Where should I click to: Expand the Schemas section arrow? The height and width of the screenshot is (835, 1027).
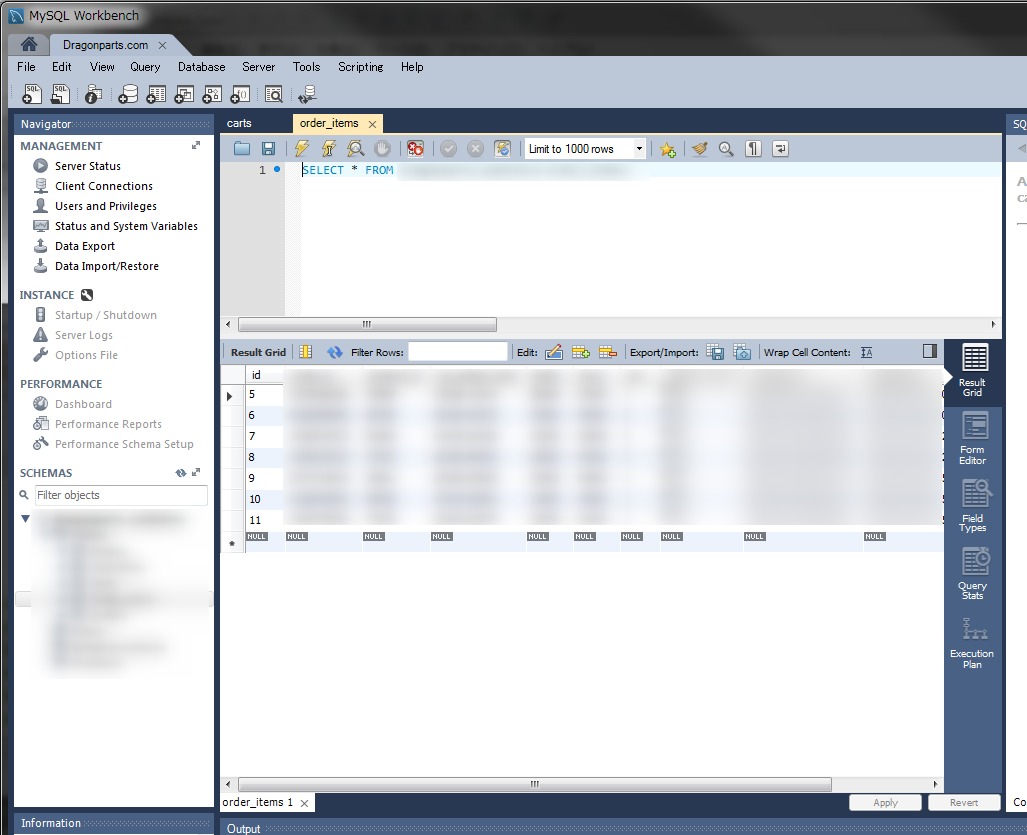[x=196, y=472]
